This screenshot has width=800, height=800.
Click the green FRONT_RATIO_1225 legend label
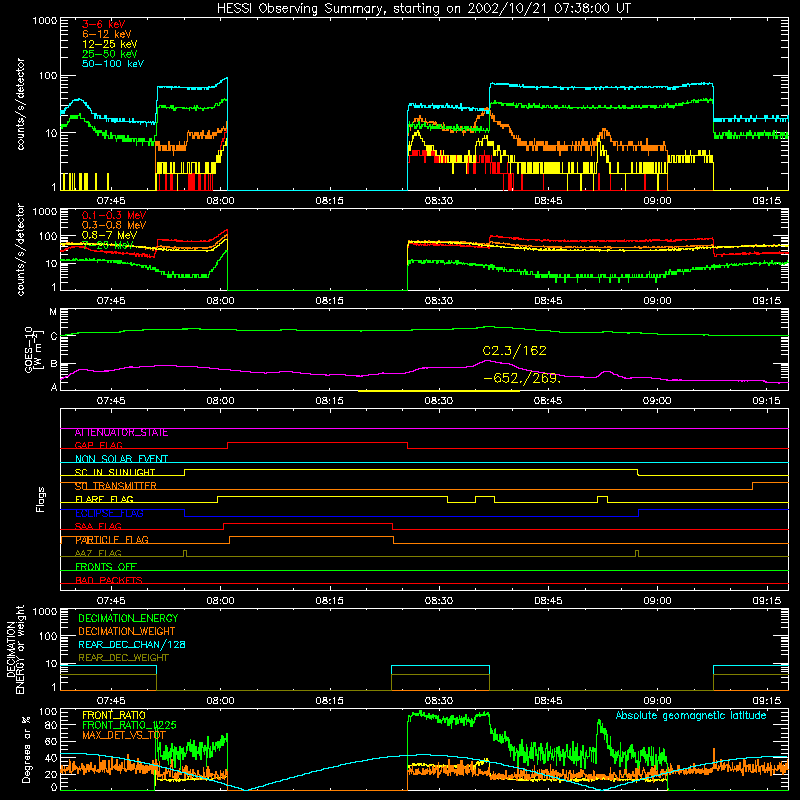tap(129, 725)
